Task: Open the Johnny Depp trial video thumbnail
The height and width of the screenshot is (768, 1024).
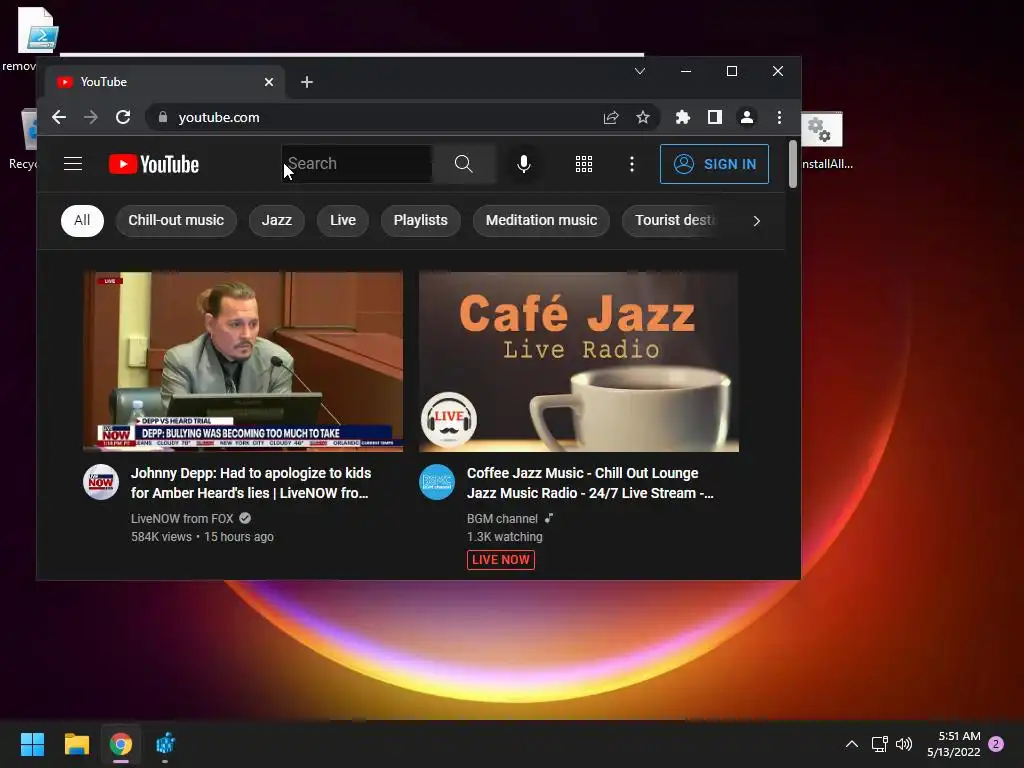Action: pos(243,361)
